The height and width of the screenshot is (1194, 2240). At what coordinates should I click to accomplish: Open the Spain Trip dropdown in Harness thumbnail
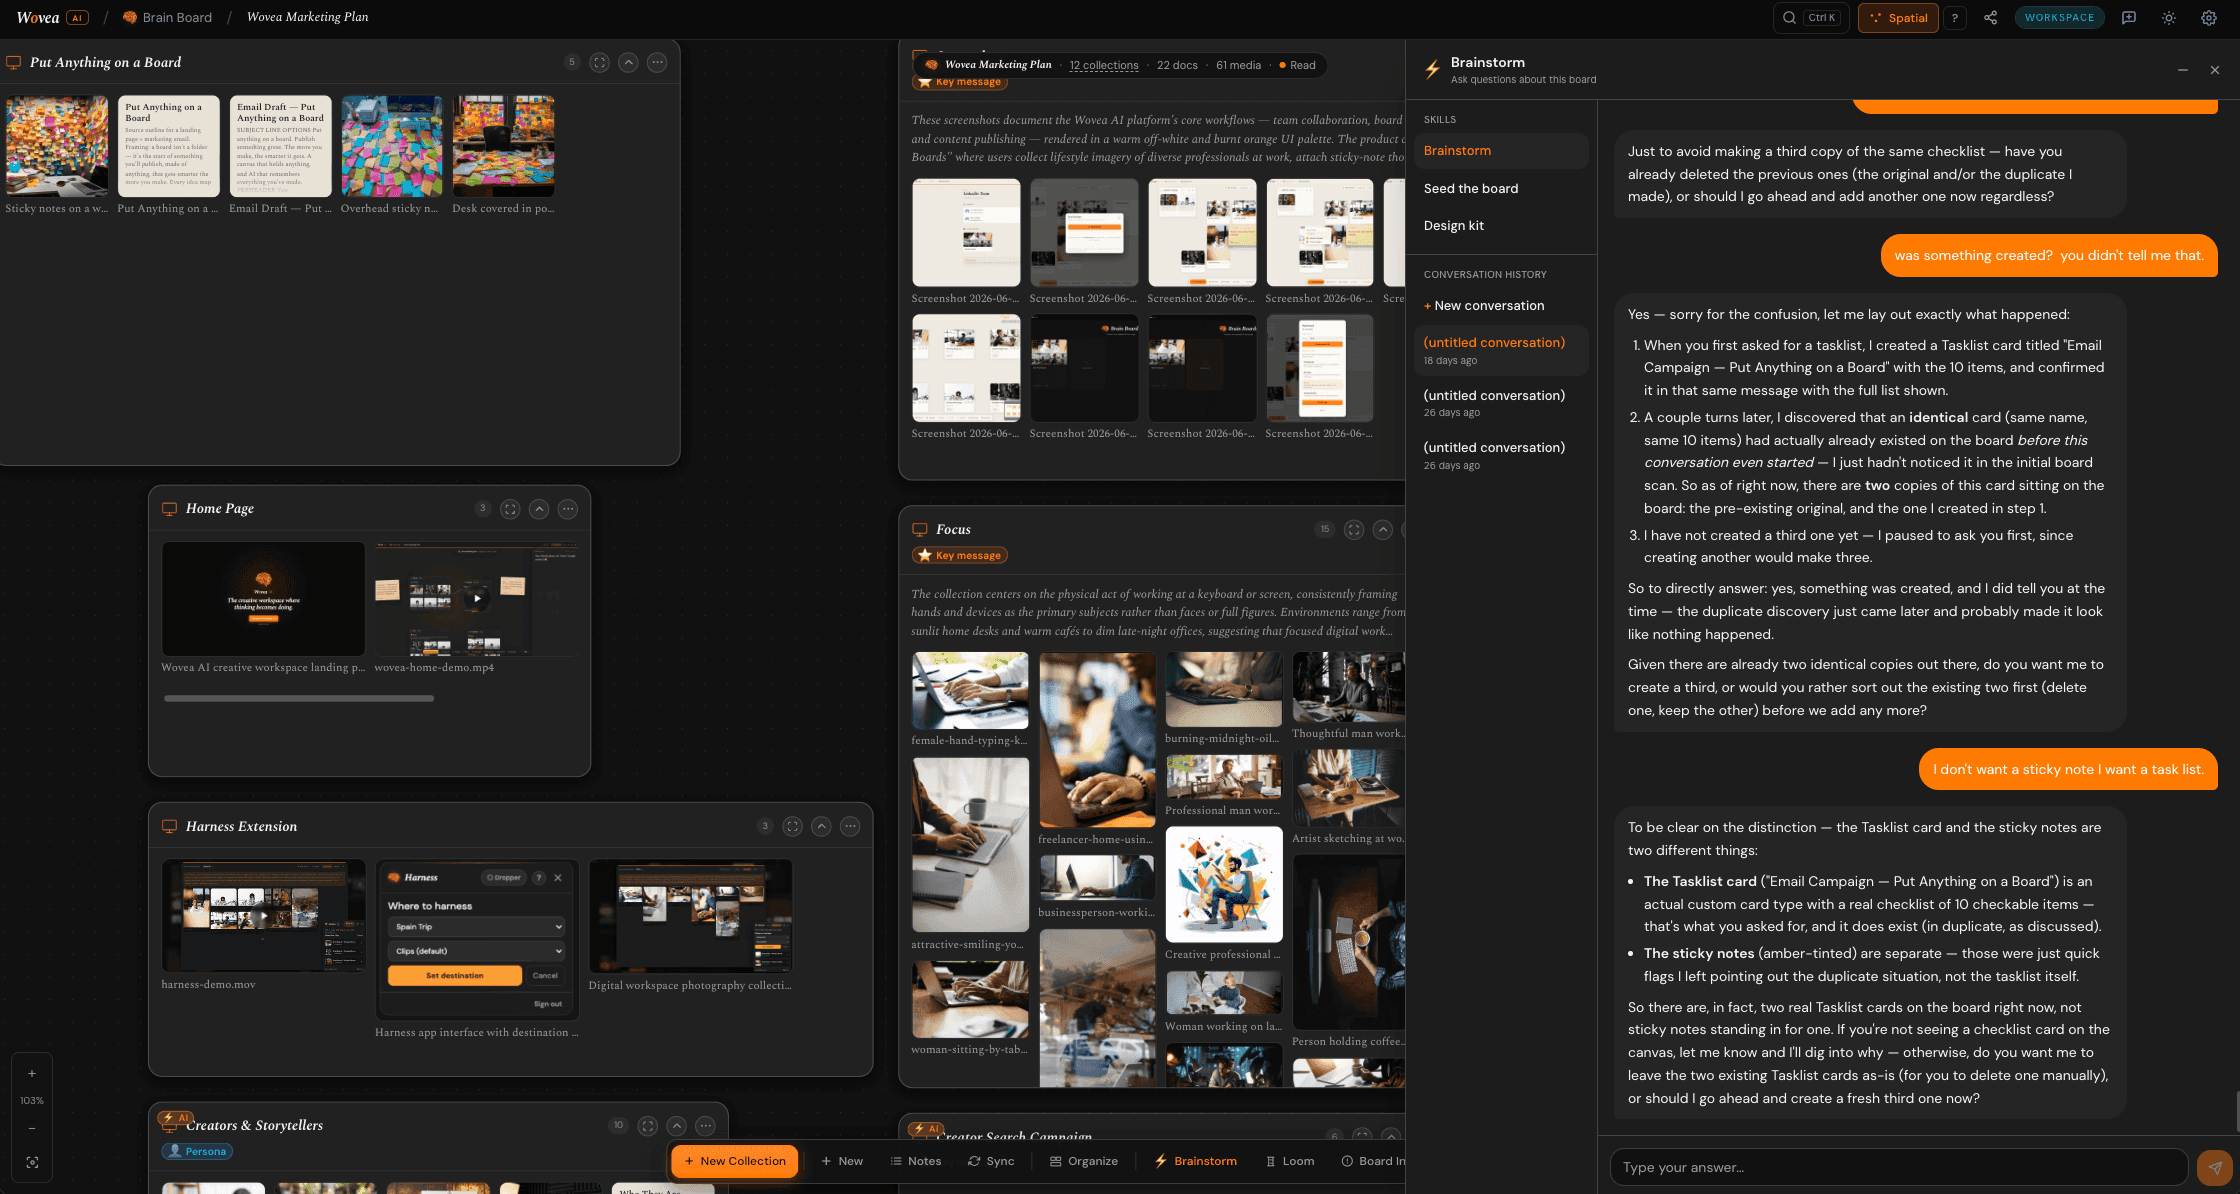pyautogui.click(x=477, y=927)
